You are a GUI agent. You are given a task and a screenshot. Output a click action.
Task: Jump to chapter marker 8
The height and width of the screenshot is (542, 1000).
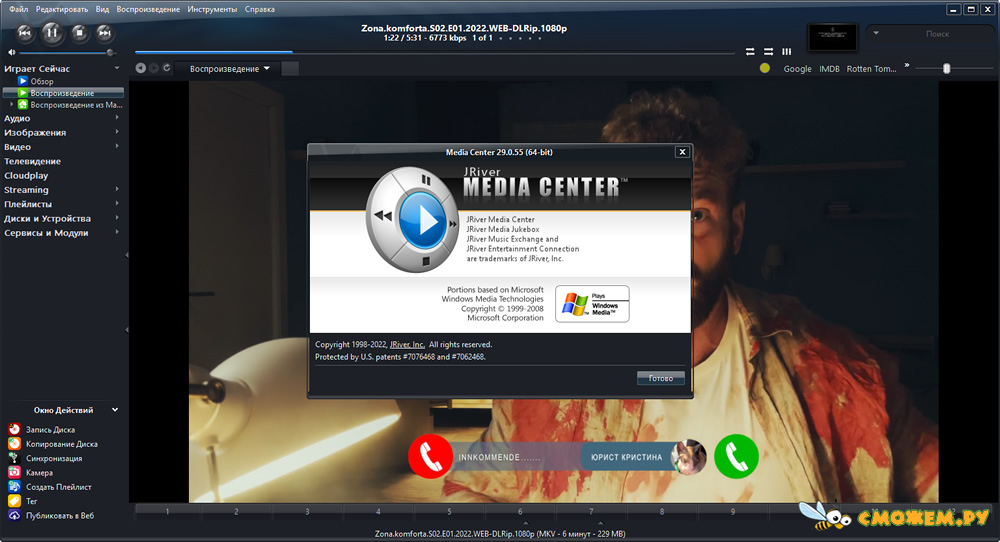662,511
